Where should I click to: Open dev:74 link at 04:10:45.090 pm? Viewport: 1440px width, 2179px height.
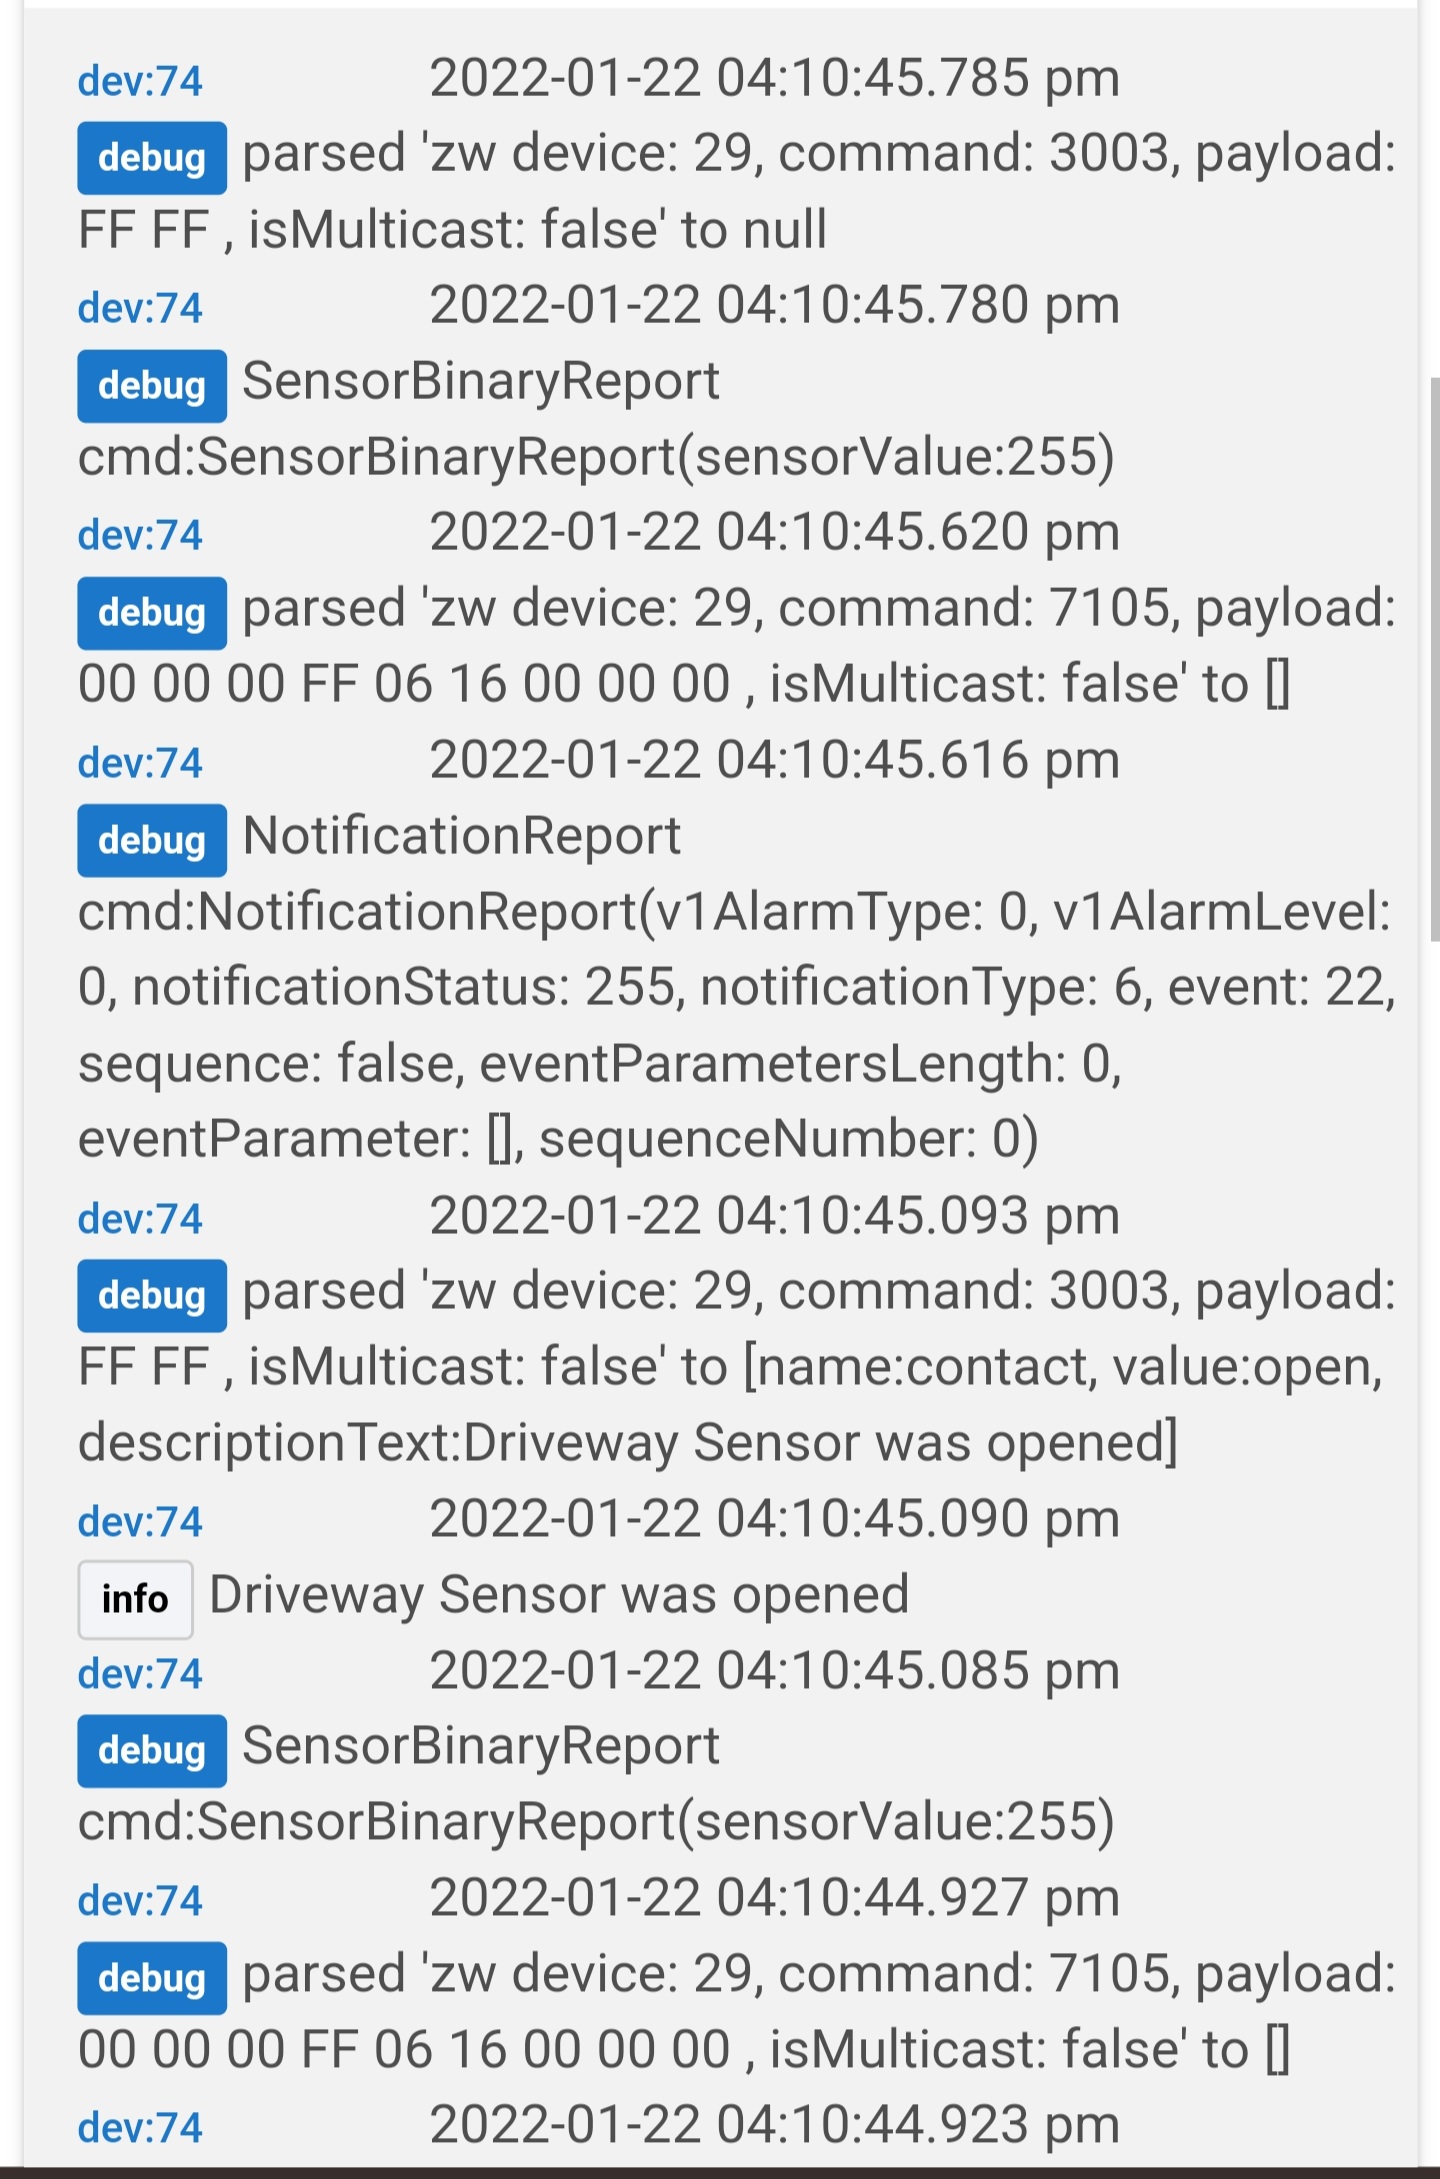(x=140, y=1522)
